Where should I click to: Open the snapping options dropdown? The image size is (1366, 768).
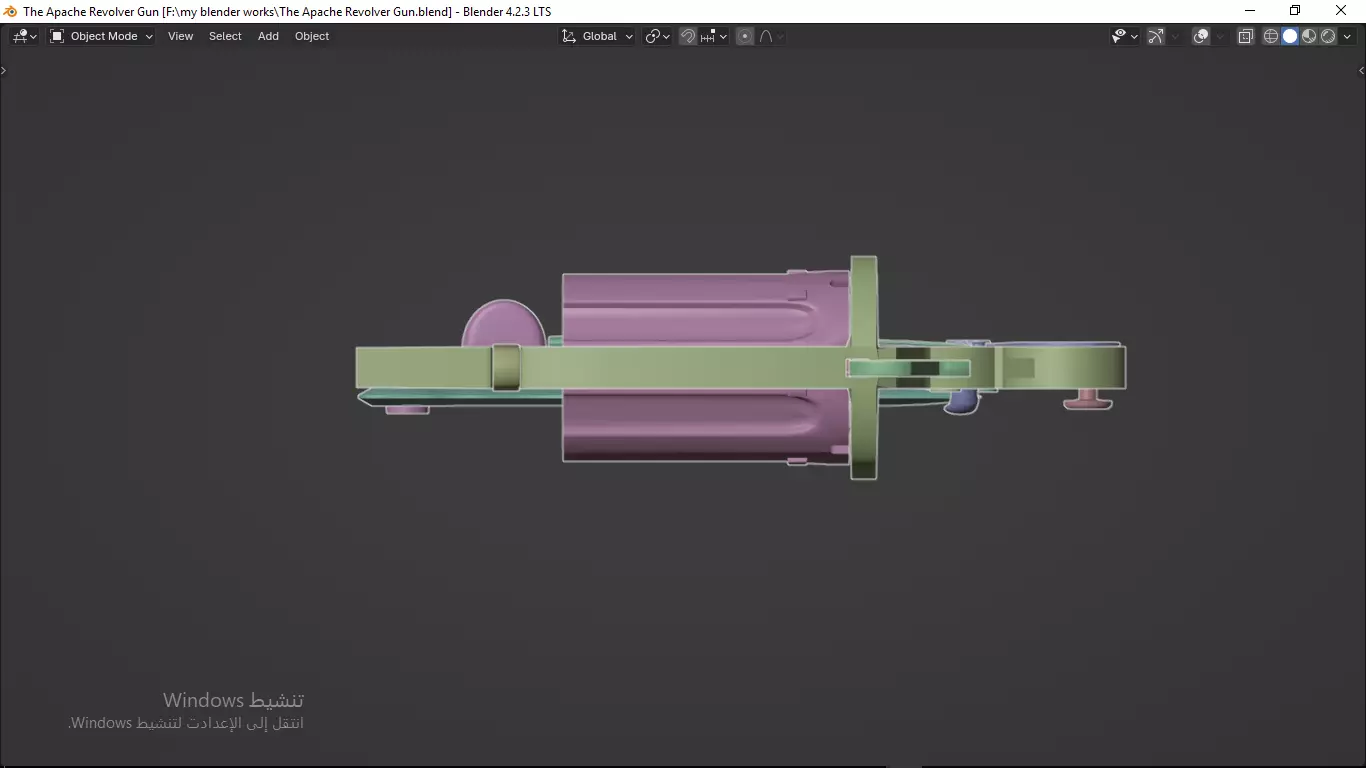(x=714, y=36)
